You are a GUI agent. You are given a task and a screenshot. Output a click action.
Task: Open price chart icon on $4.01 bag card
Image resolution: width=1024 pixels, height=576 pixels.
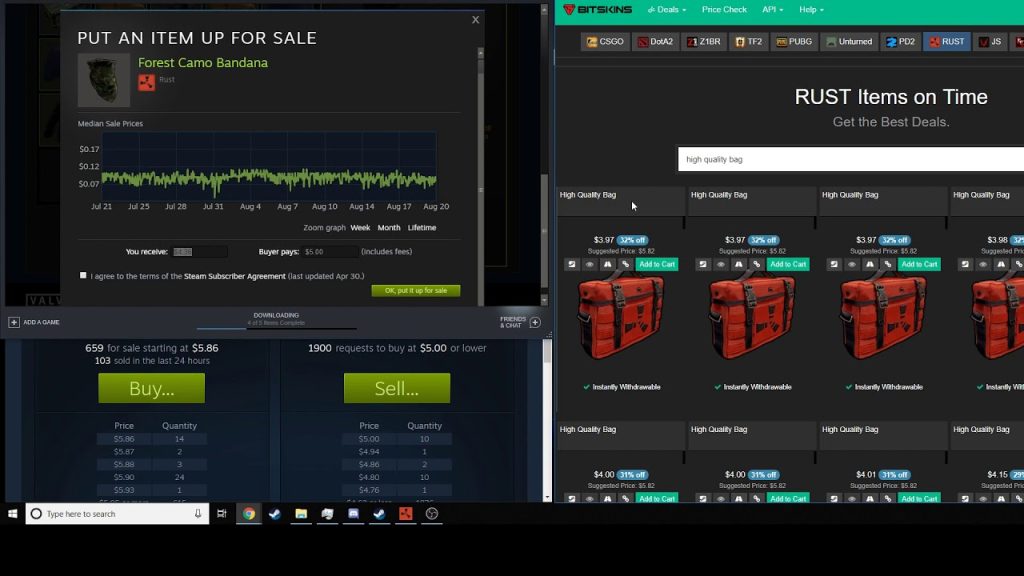[x=834, y=499]
